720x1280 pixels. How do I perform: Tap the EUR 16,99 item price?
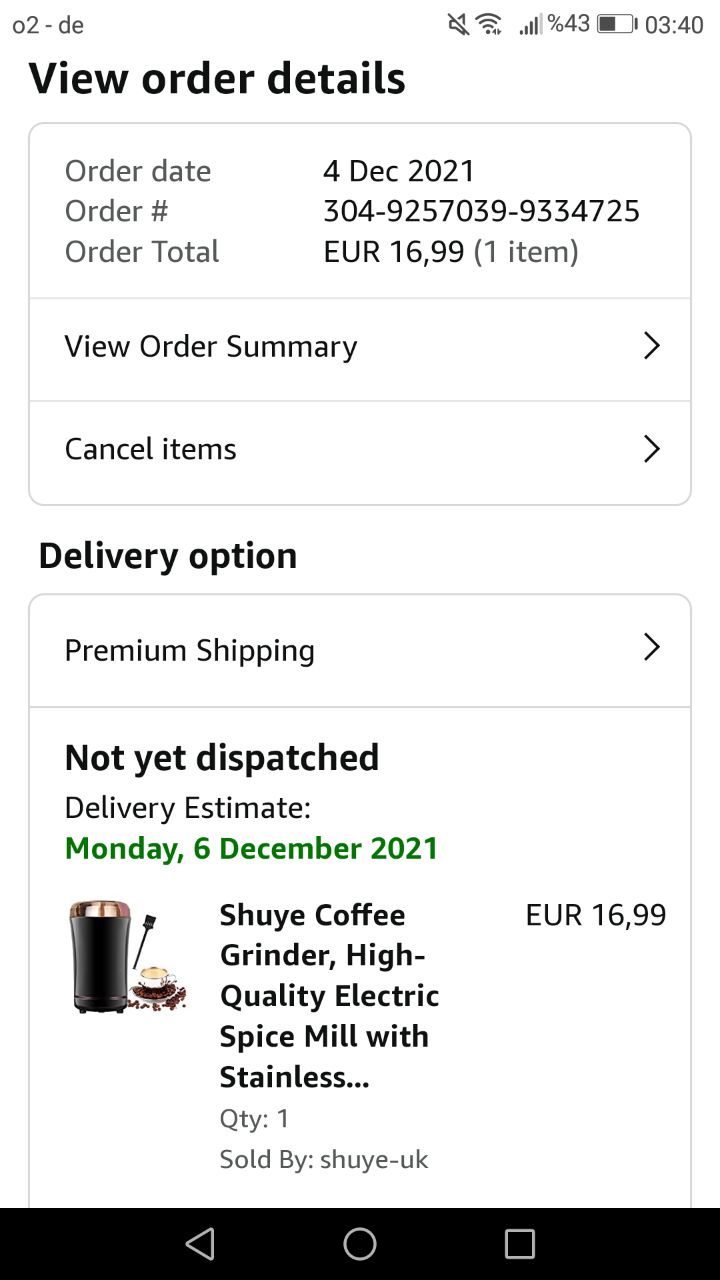596,915
